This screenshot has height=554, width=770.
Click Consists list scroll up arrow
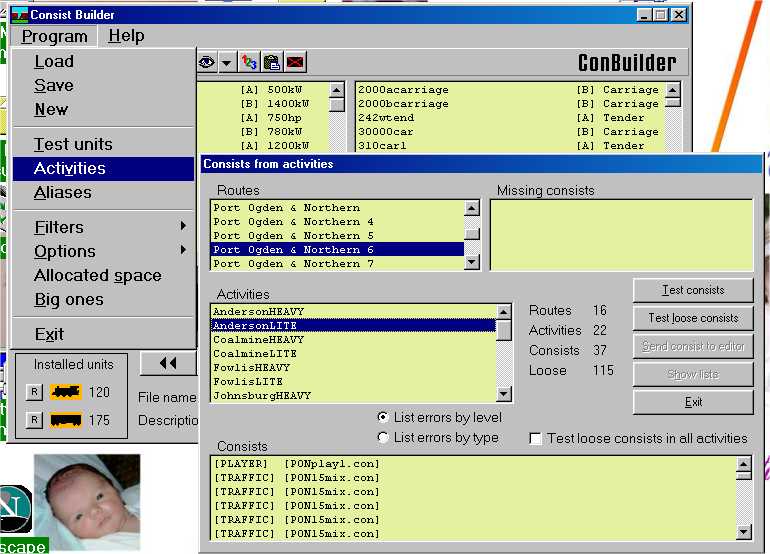[744, 464]
